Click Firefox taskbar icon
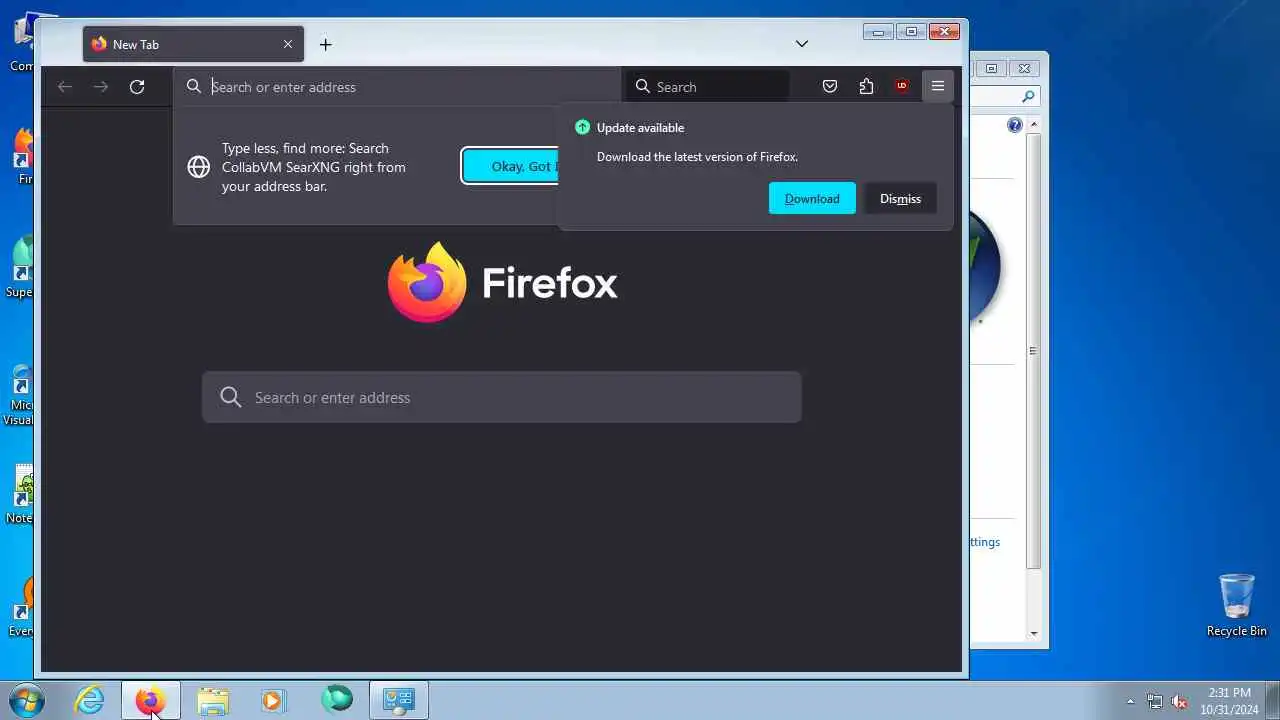 point(151,700)
